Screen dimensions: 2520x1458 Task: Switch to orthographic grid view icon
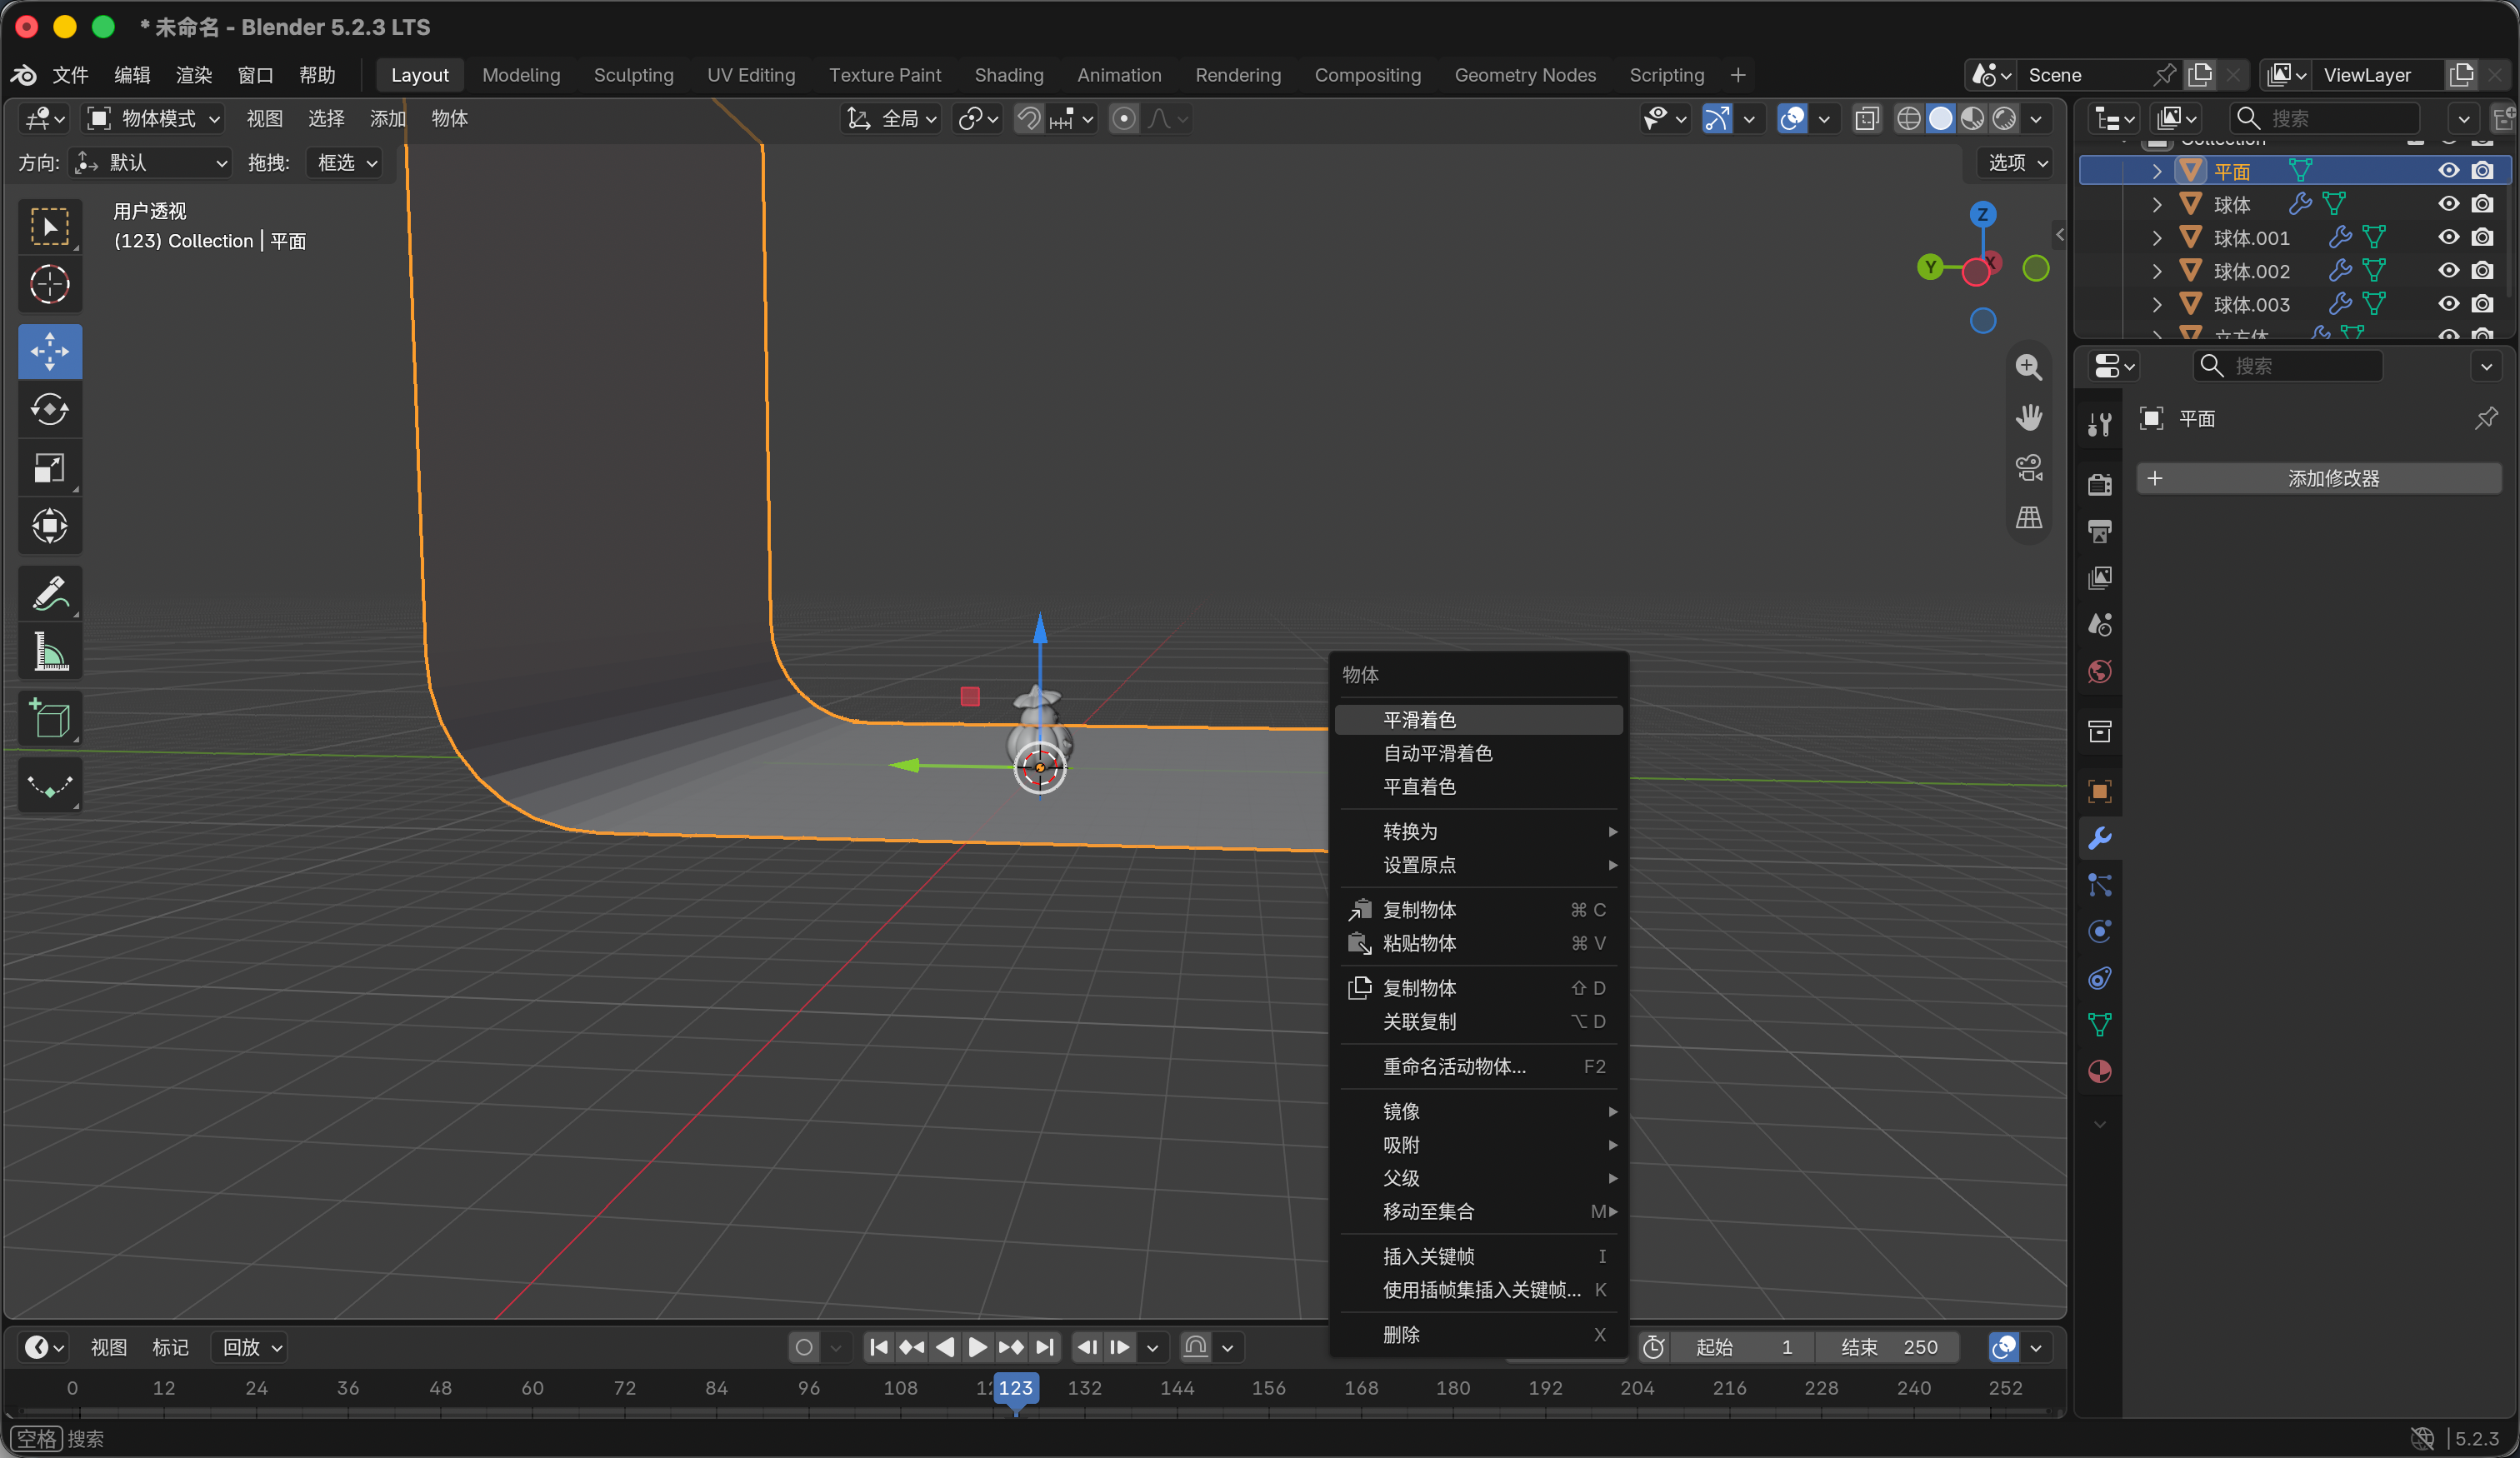(2028, 518)
